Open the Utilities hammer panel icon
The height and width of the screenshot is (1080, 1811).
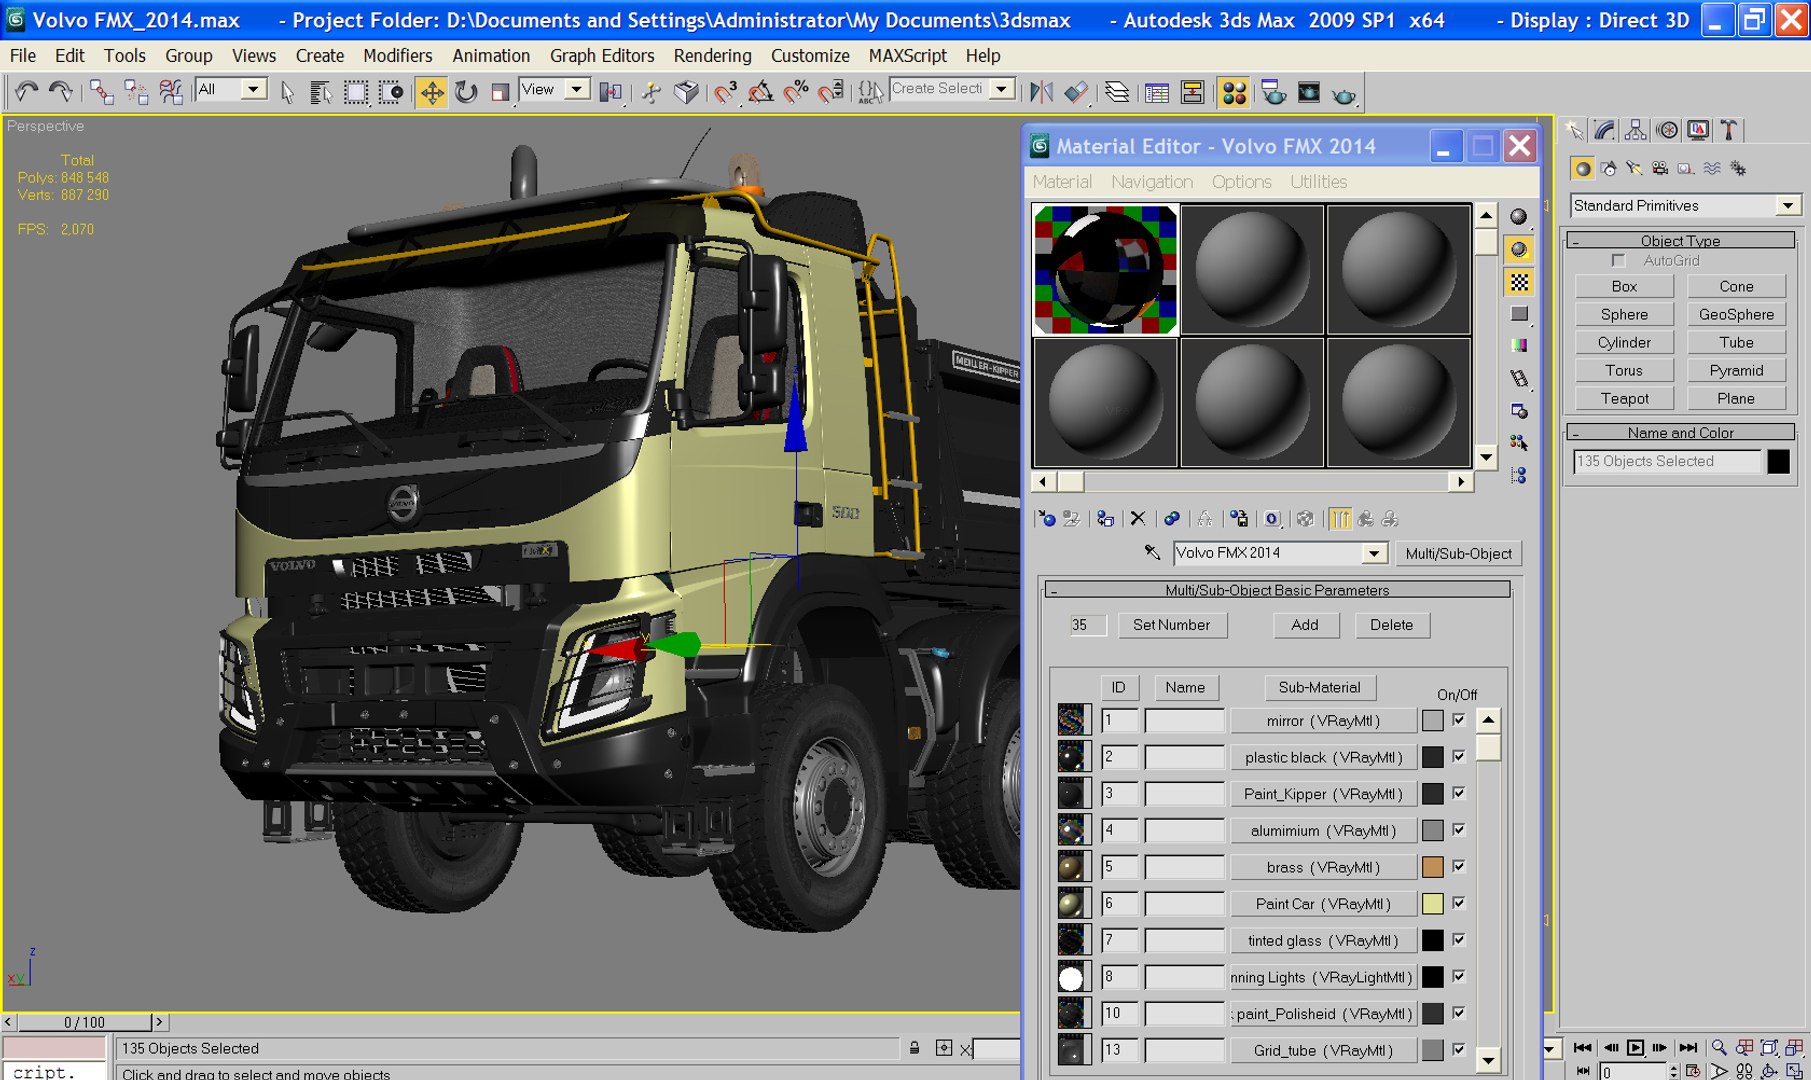1729,130
